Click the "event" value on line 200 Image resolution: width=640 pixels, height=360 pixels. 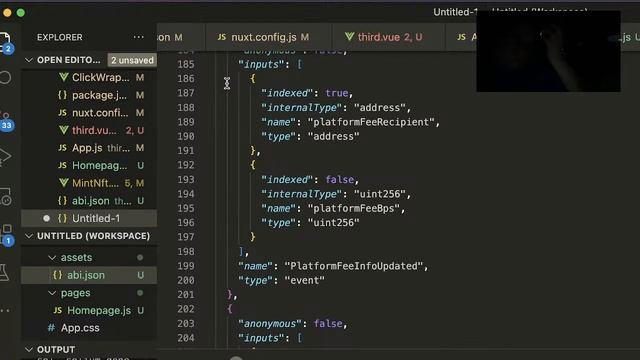304,280
